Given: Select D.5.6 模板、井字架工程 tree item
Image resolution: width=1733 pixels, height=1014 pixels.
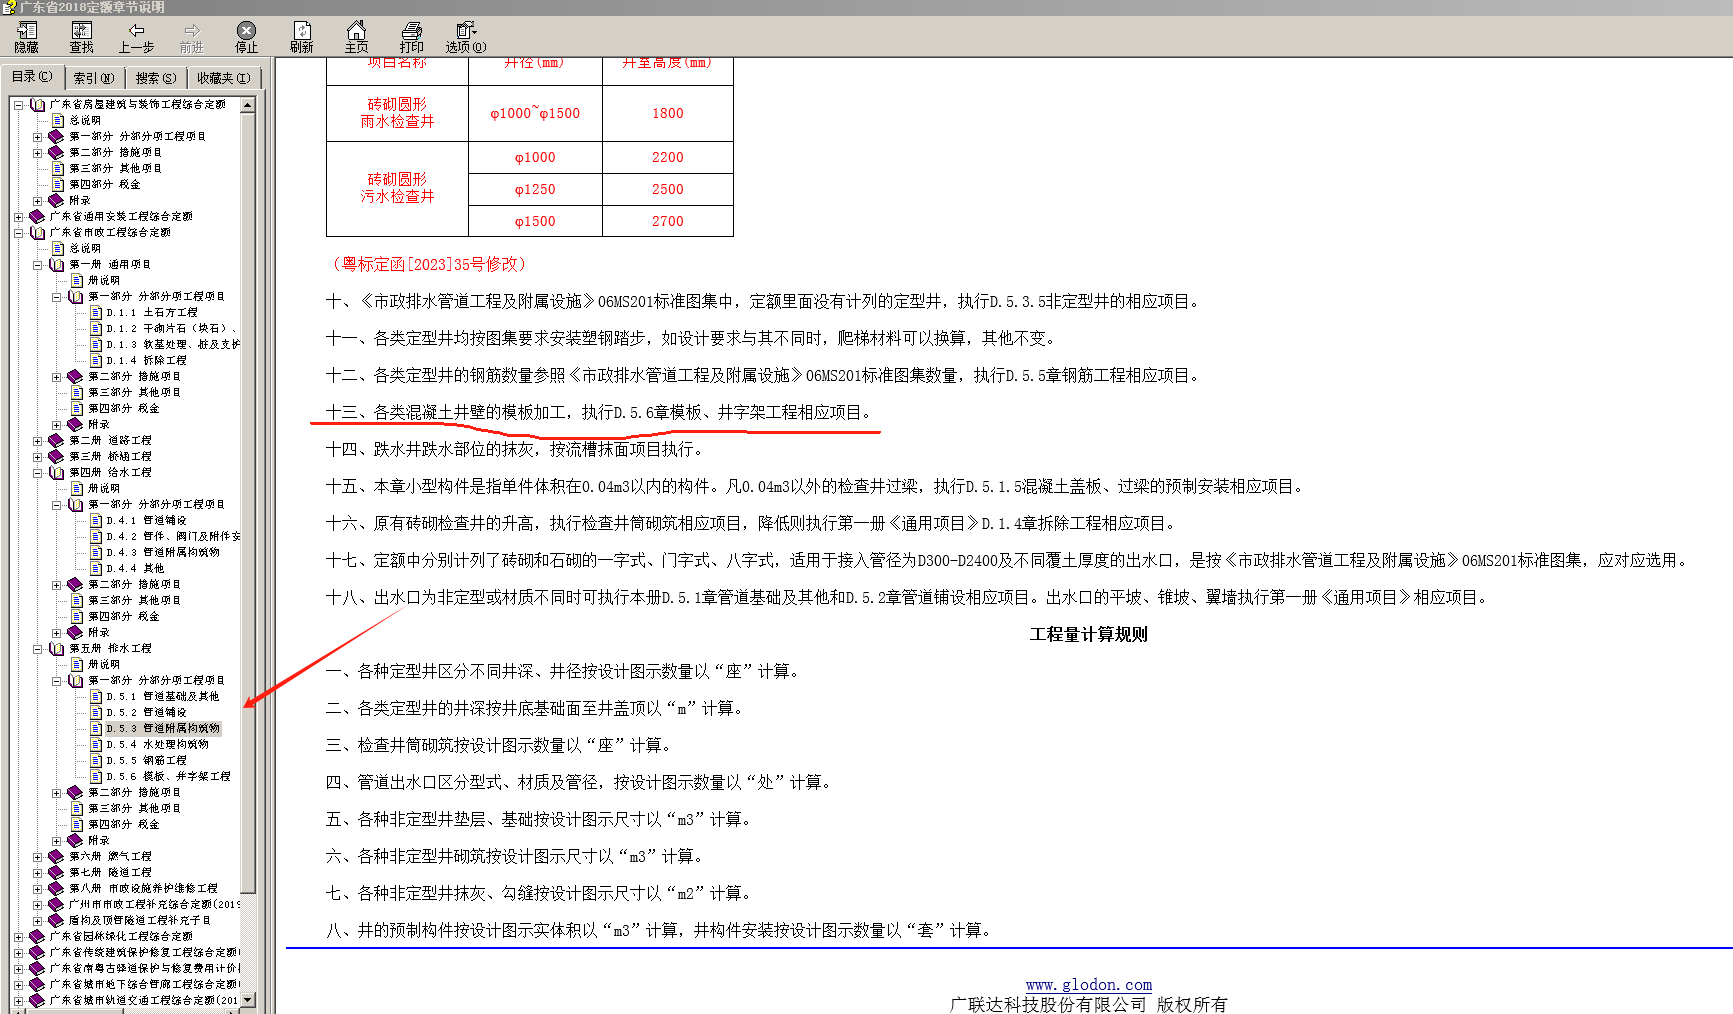Looking at the screenshot, I should coord(168,776).
